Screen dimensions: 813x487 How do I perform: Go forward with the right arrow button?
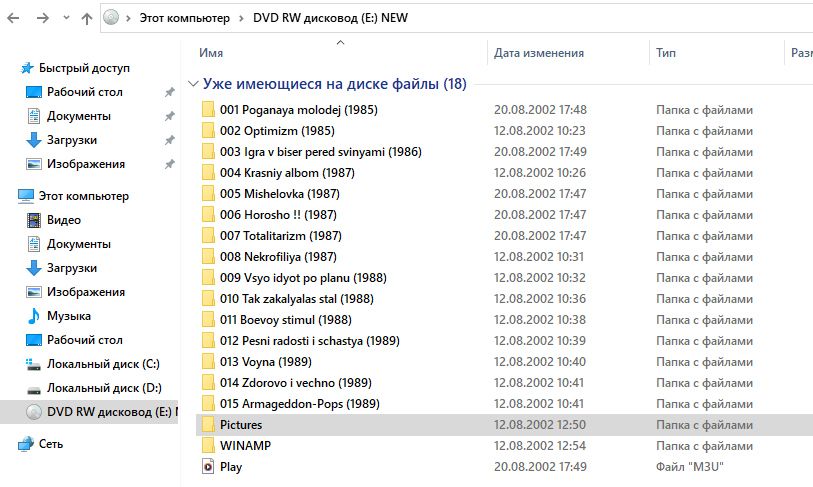pos(43,18)
